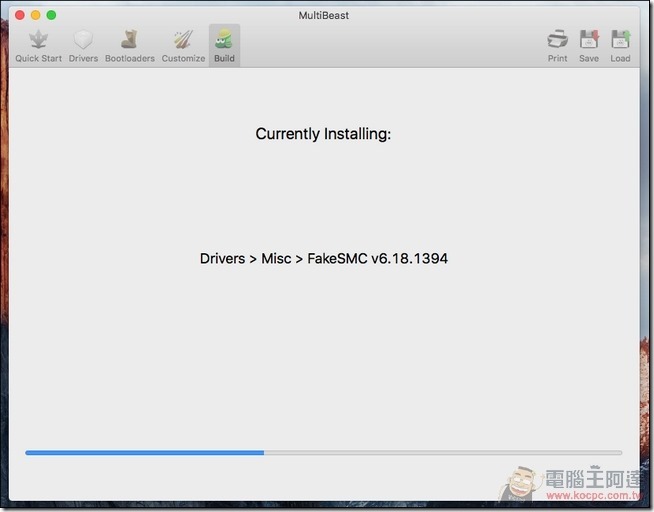
Task: Select the Bootloaders boot icon
Action: tap(130, 40)
